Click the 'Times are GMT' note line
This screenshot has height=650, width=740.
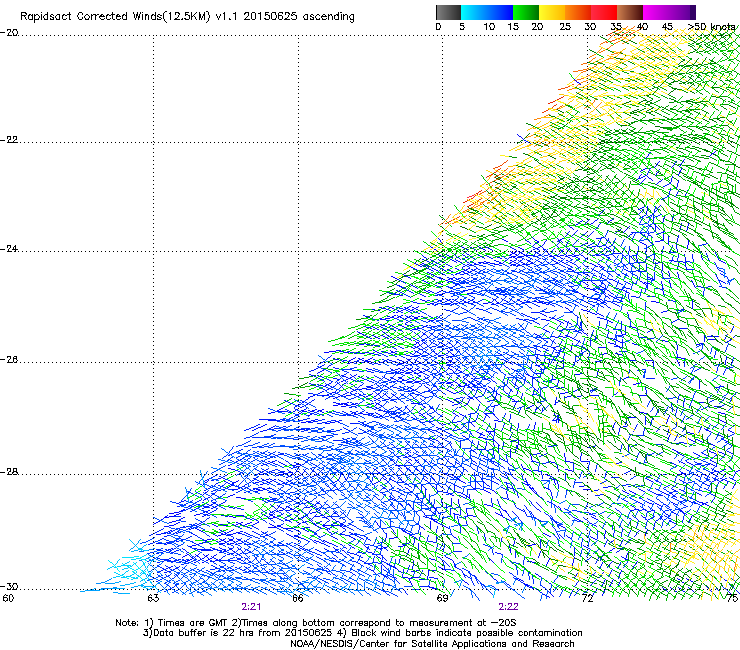[316, 623]
